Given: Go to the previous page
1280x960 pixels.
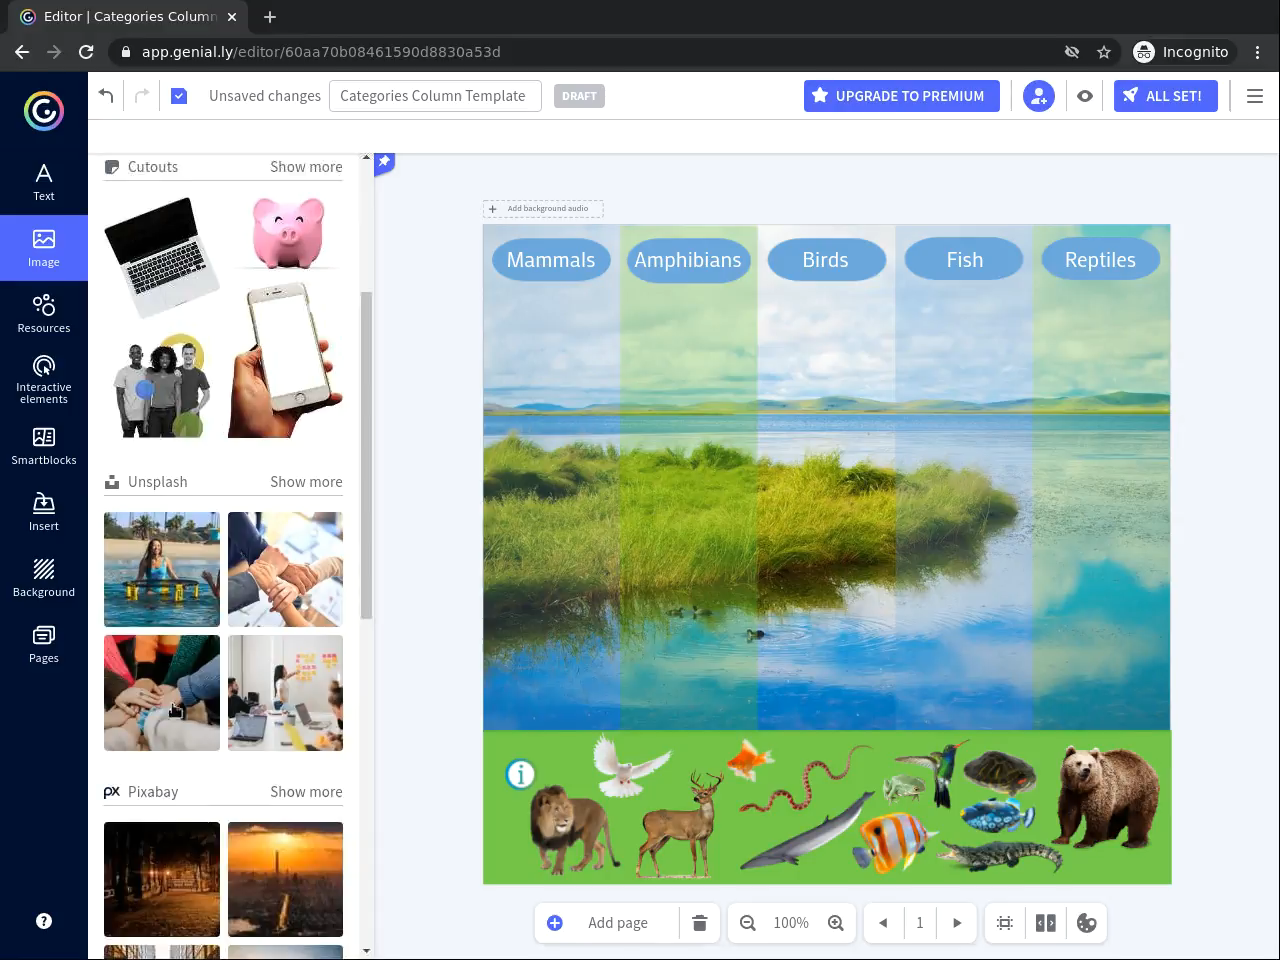Looking at the screenshot, I should [883, 923].
